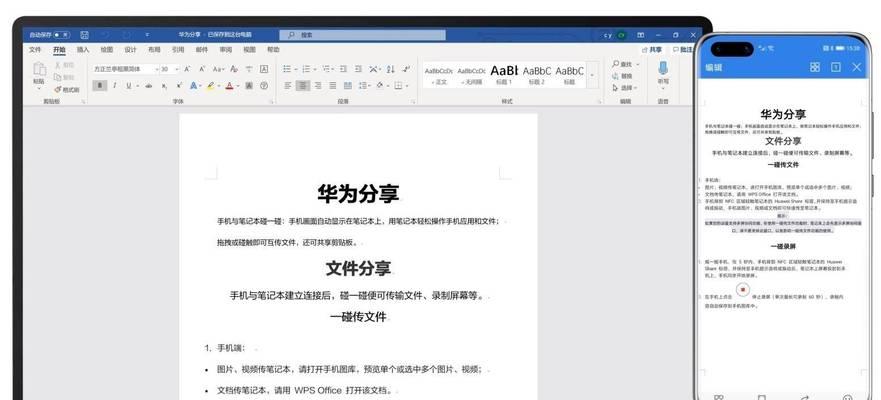This screenshot has width=881, height=400.
Task: Toggle subscript formatting
Action: (x=164, y=86)
